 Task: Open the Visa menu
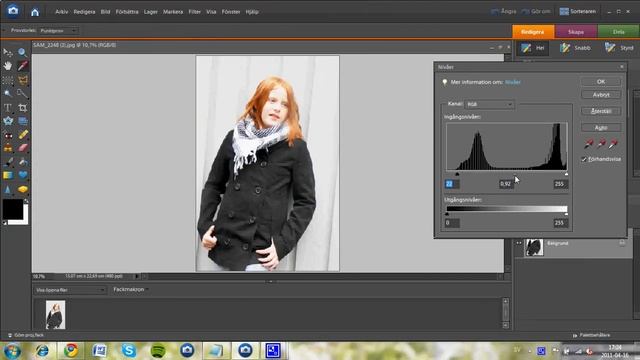pyautogui.click(x=211, y=12)
